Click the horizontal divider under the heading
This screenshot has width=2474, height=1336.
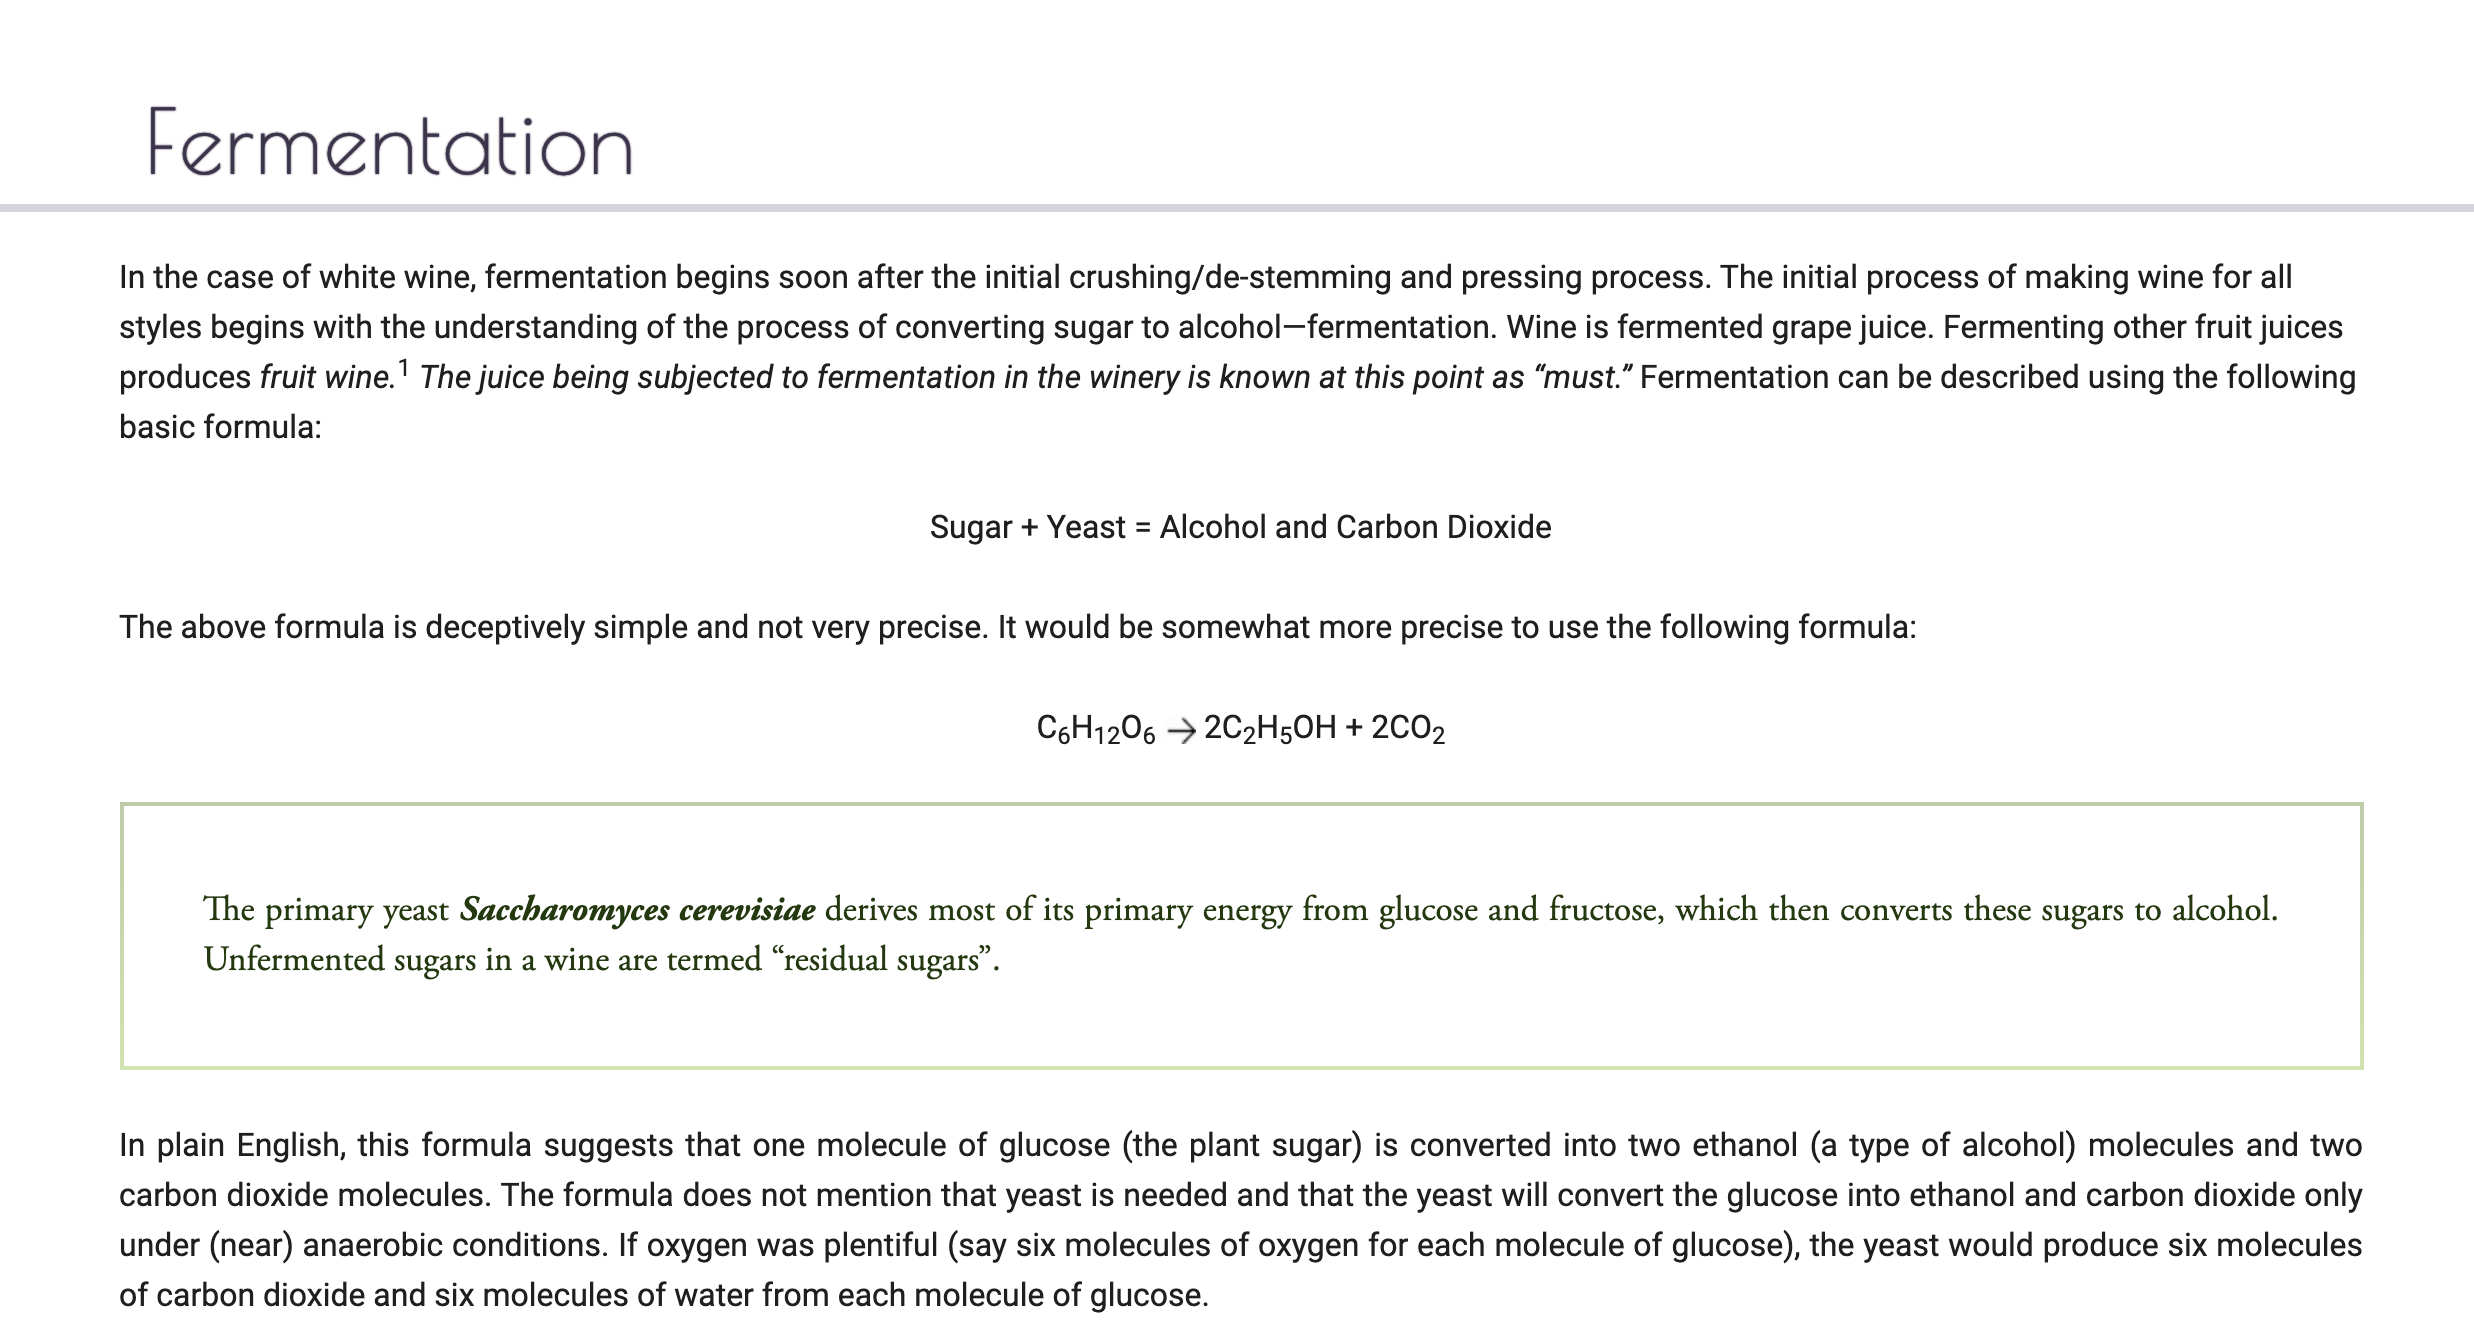[x=1237, y=208]
